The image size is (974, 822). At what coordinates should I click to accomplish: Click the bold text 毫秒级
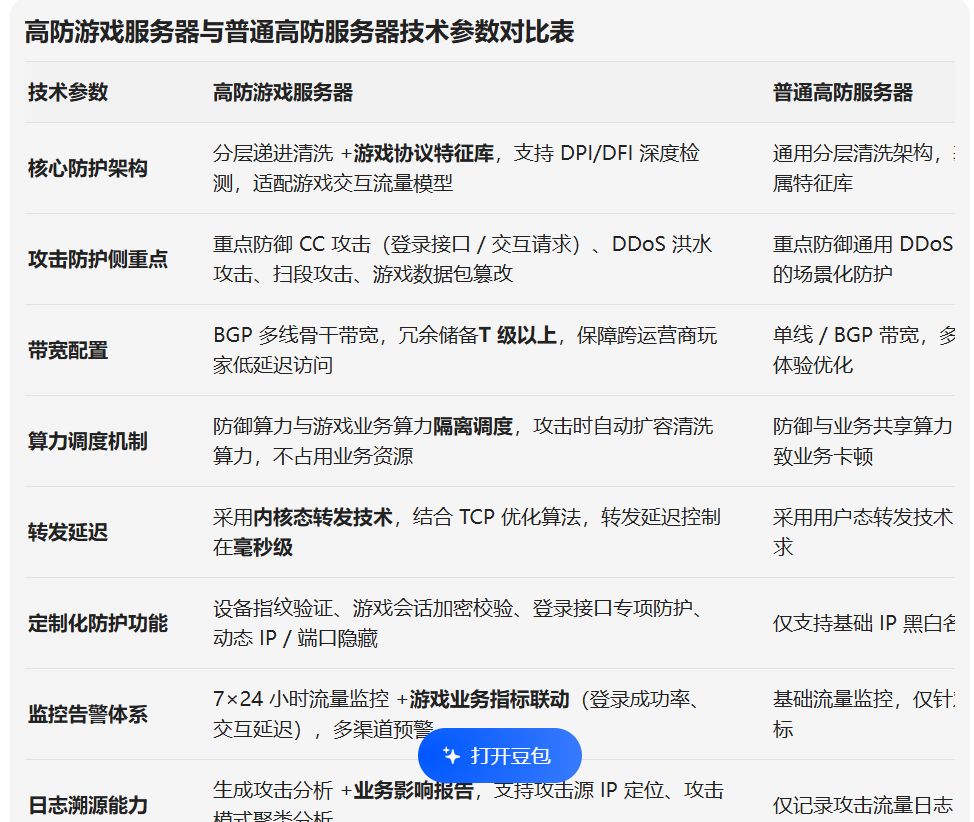point(263,547)
